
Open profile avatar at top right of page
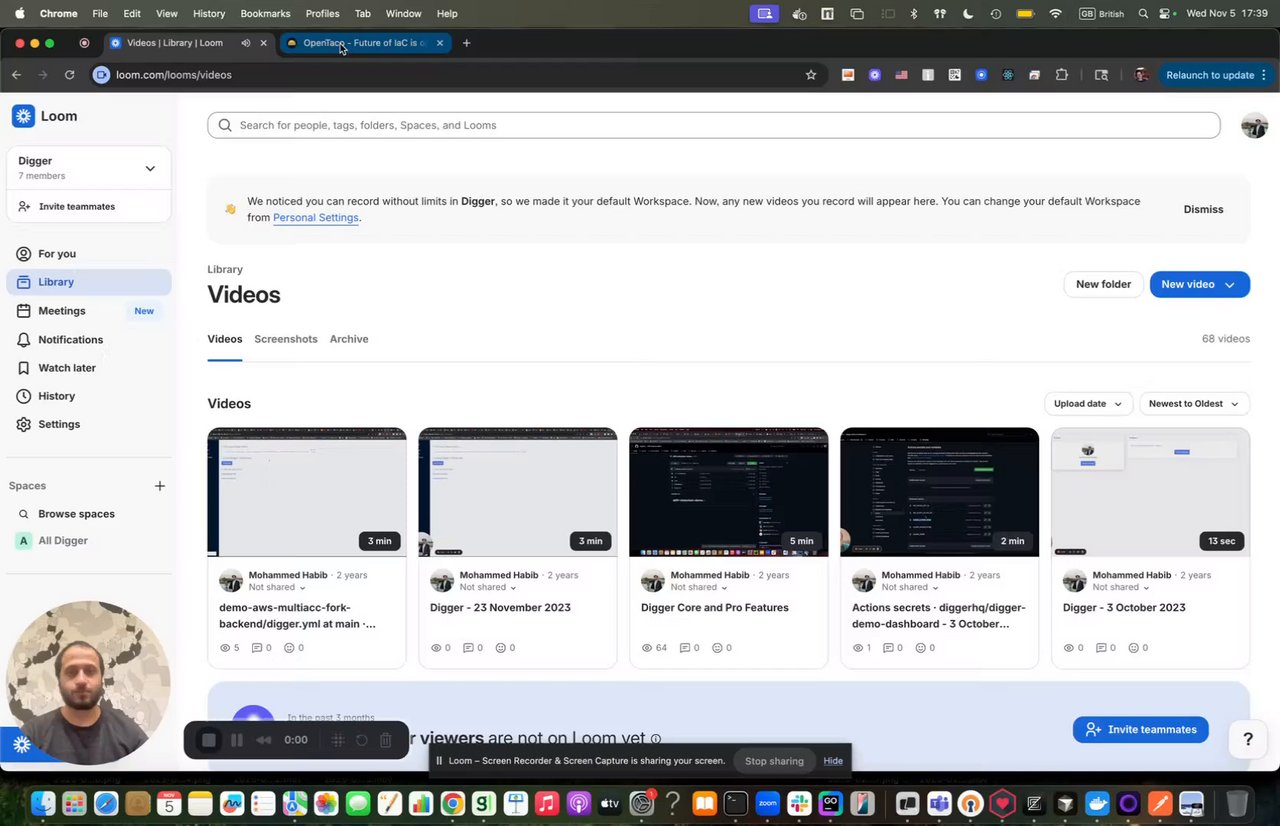(x=1254, y=125)
